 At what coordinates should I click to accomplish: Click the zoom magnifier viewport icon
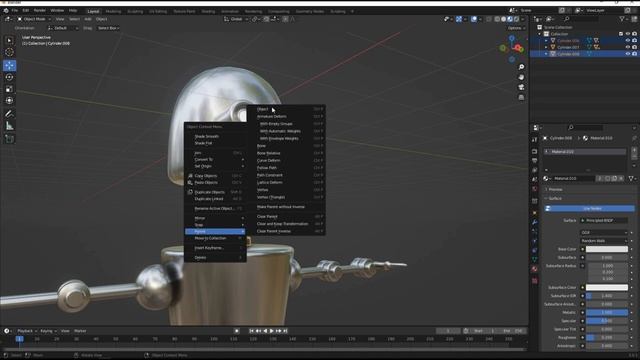[521, 67]
